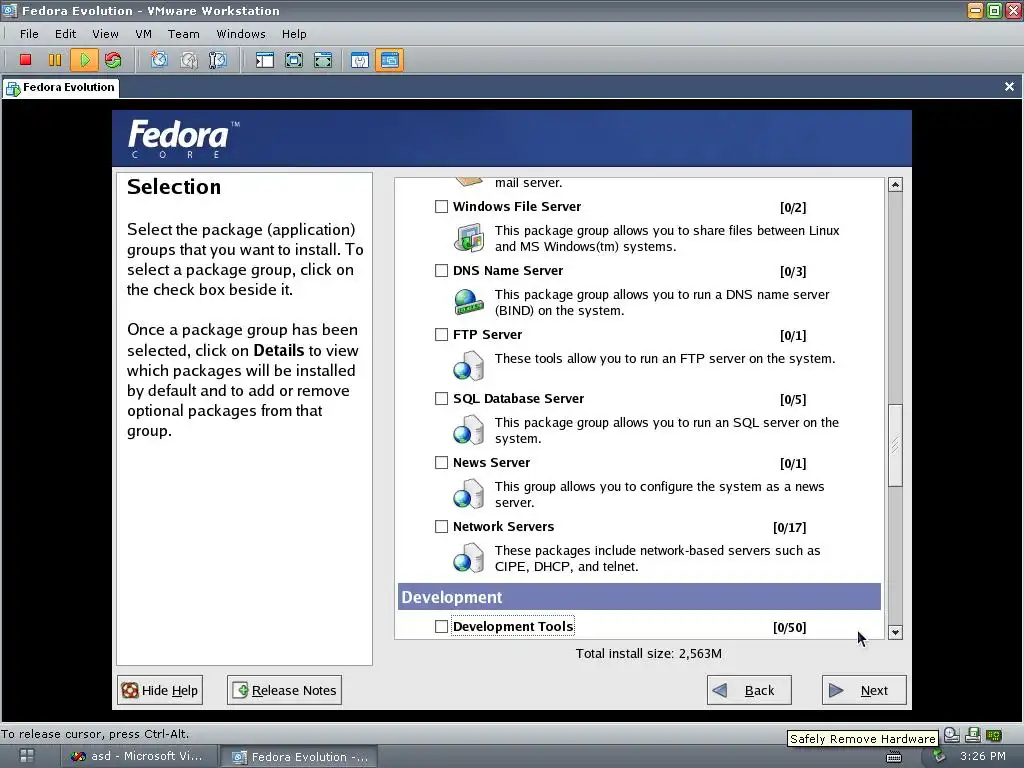The height and width of the screenshot is (768, 1024).
Task: Enable the Network Servers checkbox
Action: (441, 527)
